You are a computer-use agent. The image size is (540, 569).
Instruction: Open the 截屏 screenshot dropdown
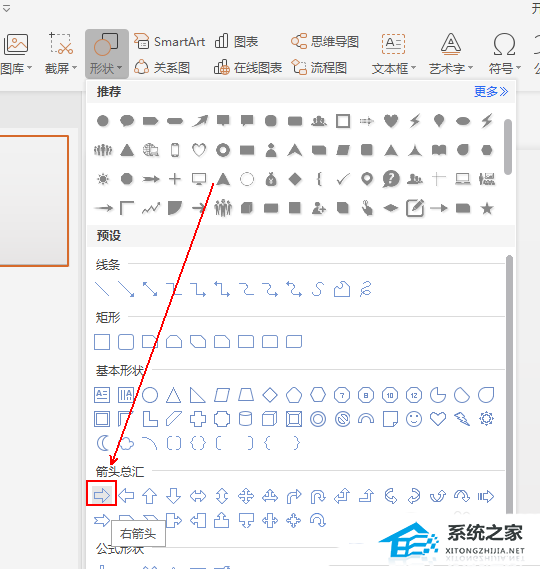tap(61, 54)
